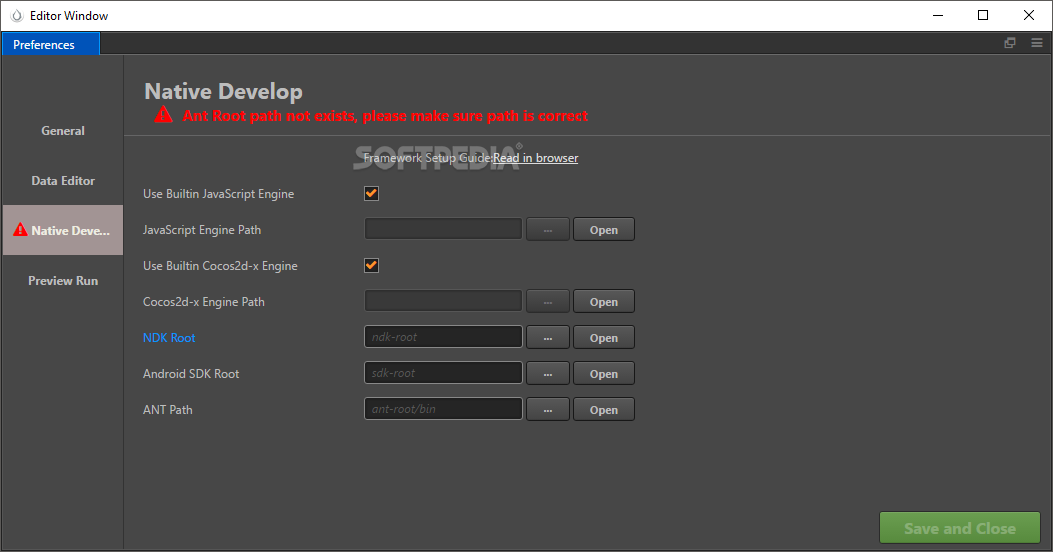Image resolution: width=1053 pixels, height=552 pixels.
Task: Click ellipsis button for JavaScript Engine Path
Action: point(548,230)
